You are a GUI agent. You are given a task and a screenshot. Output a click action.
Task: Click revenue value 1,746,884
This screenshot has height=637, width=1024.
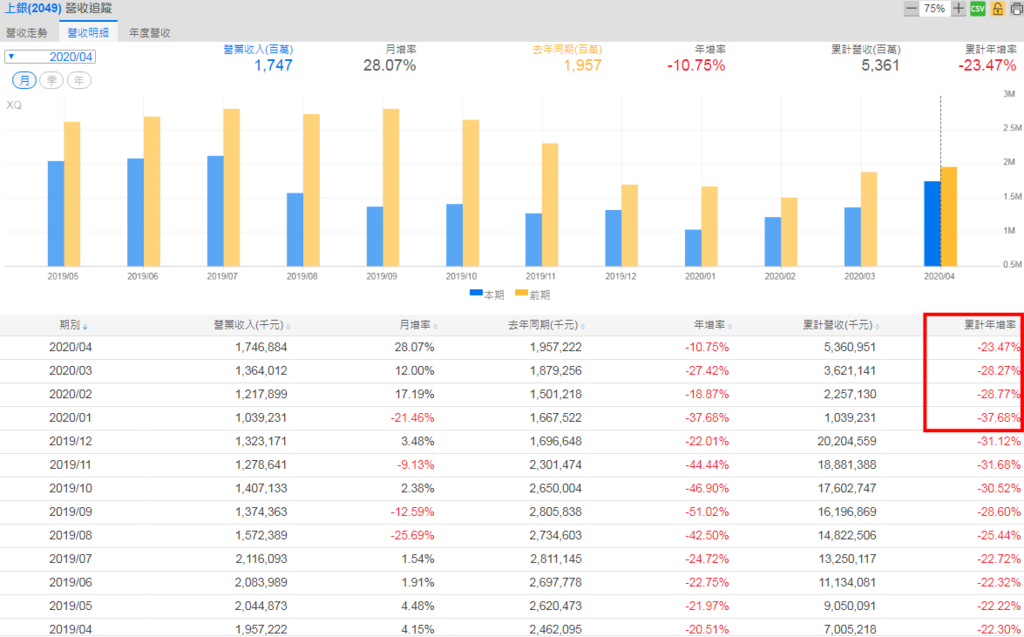261,347
